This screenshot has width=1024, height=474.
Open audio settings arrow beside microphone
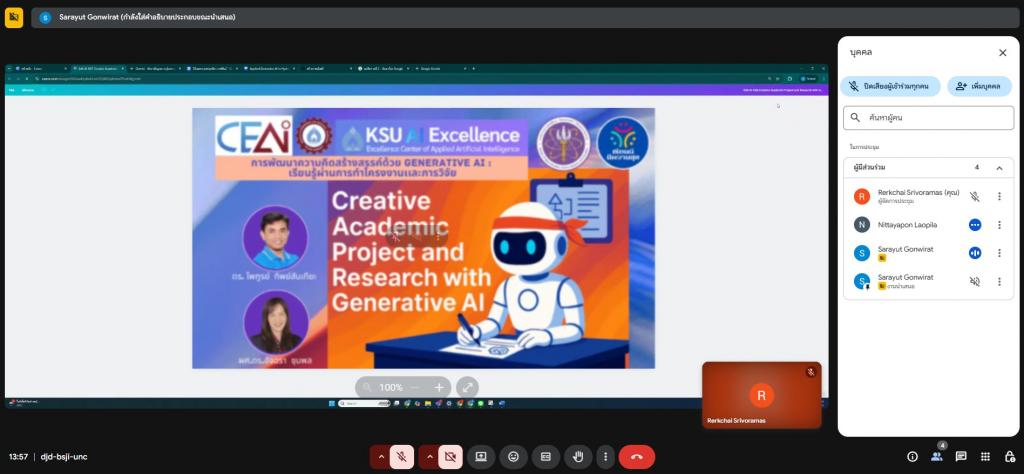click(380, 457)
